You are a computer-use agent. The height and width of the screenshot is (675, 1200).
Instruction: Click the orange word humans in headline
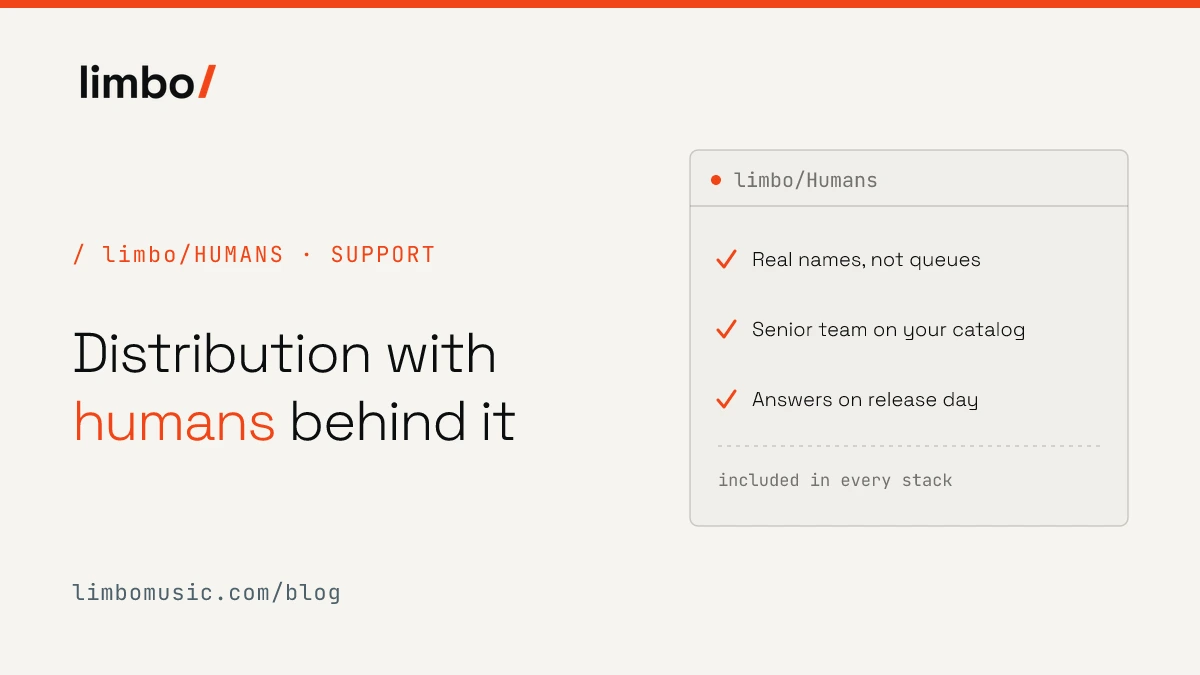[174, 423]
